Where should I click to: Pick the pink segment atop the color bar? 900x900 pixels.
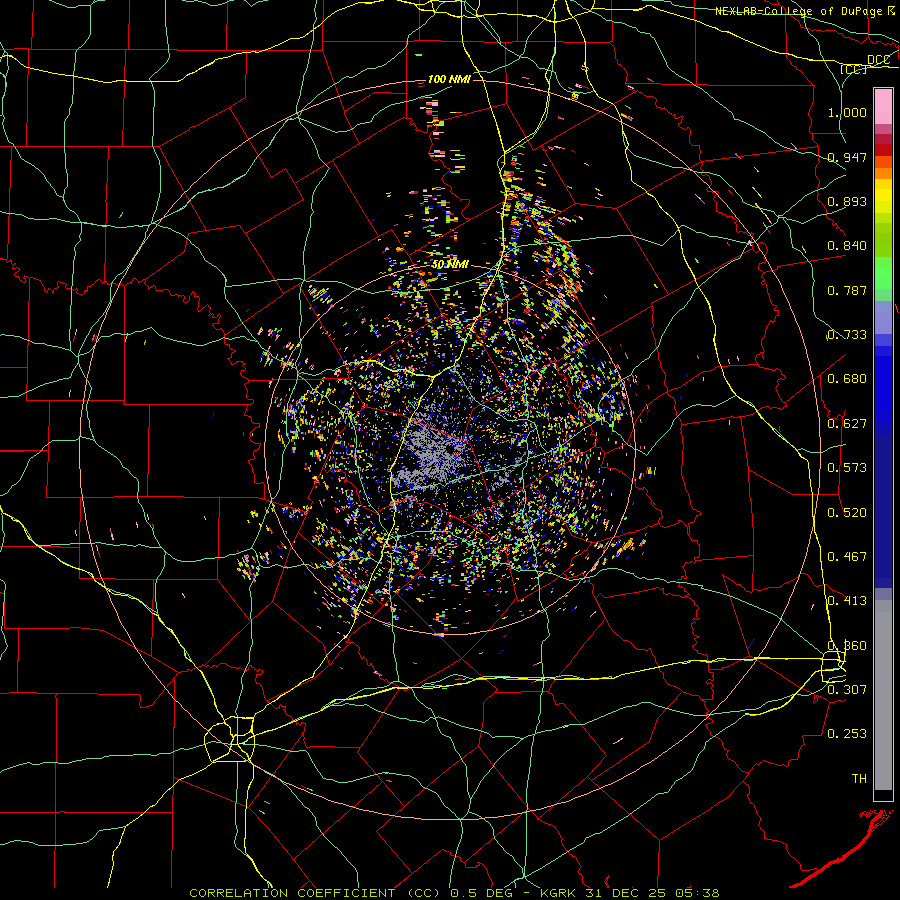coord(883,106)
